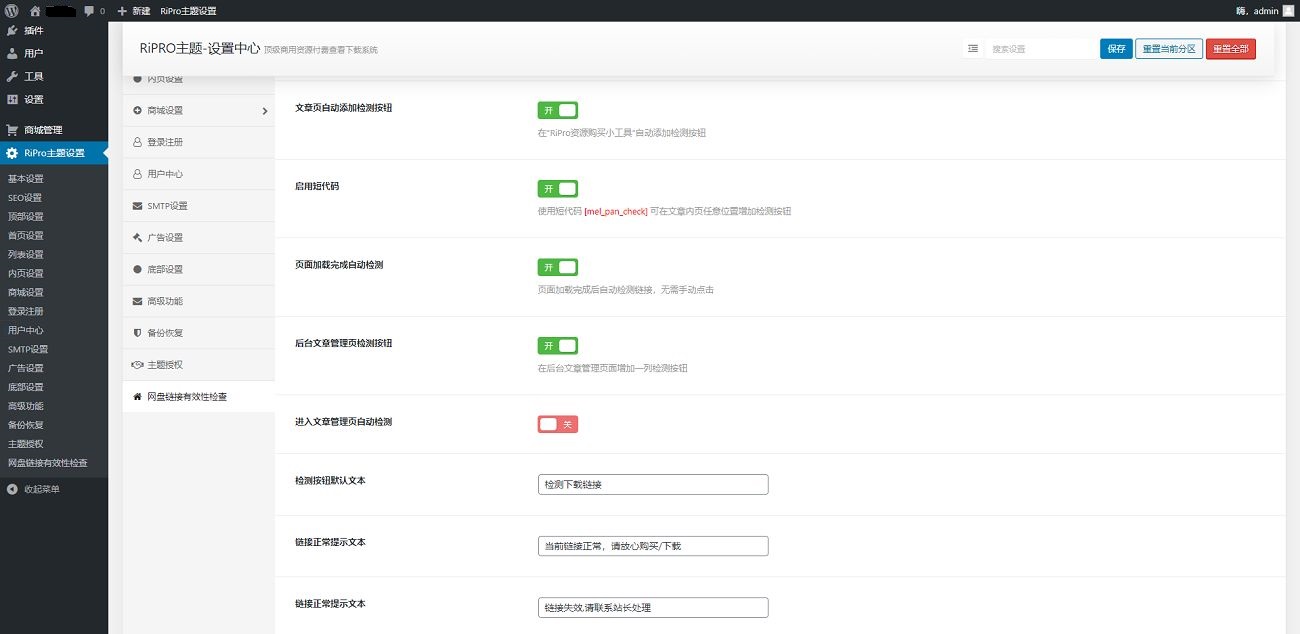Open 高级功能 in WordPress sidebar submenu
1300x634 pixels.
pos(26,406)
